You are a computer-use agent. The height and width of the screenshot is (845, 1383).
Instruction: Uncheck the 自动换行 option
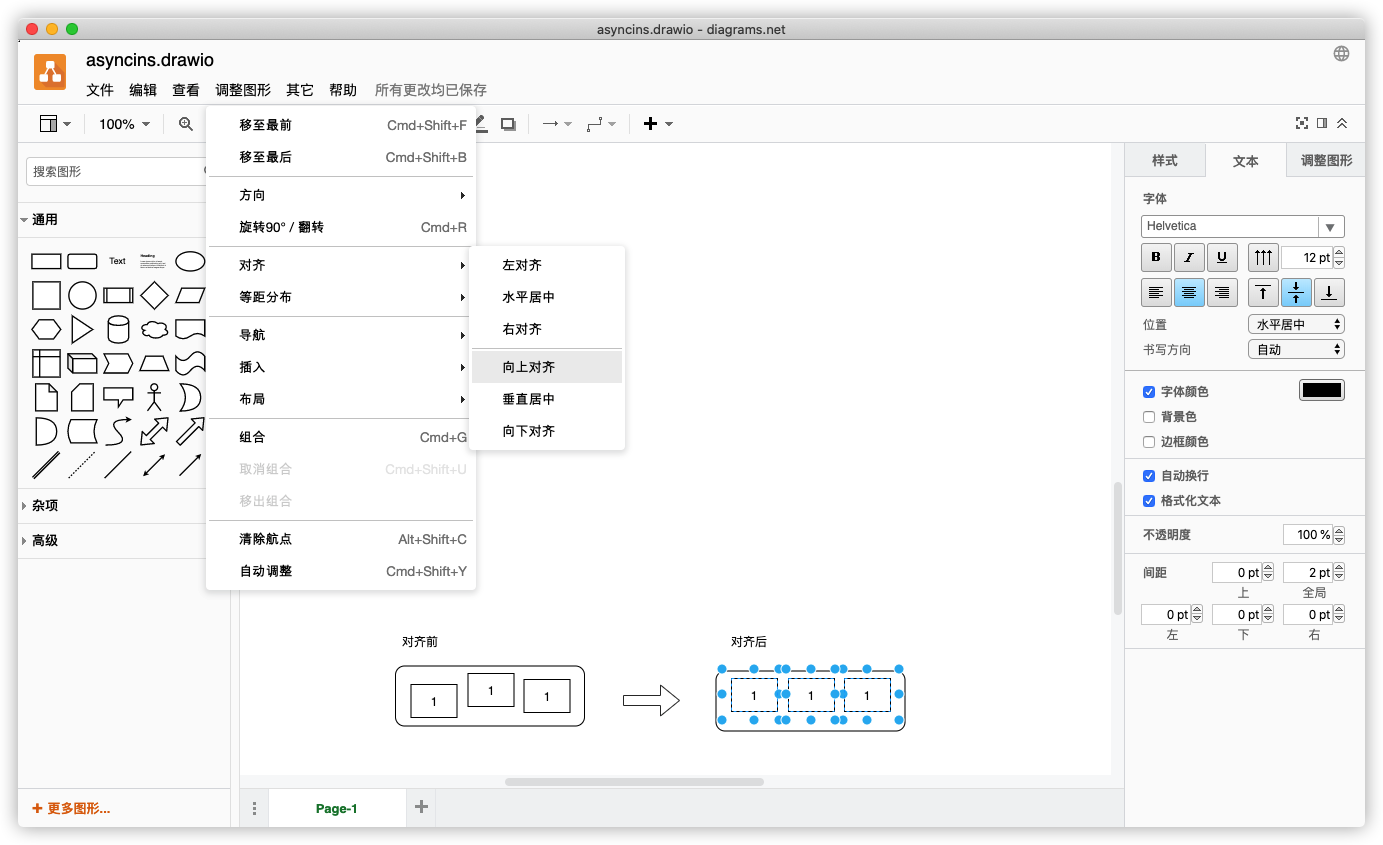pyautogui.click(x=1149, y=476)
